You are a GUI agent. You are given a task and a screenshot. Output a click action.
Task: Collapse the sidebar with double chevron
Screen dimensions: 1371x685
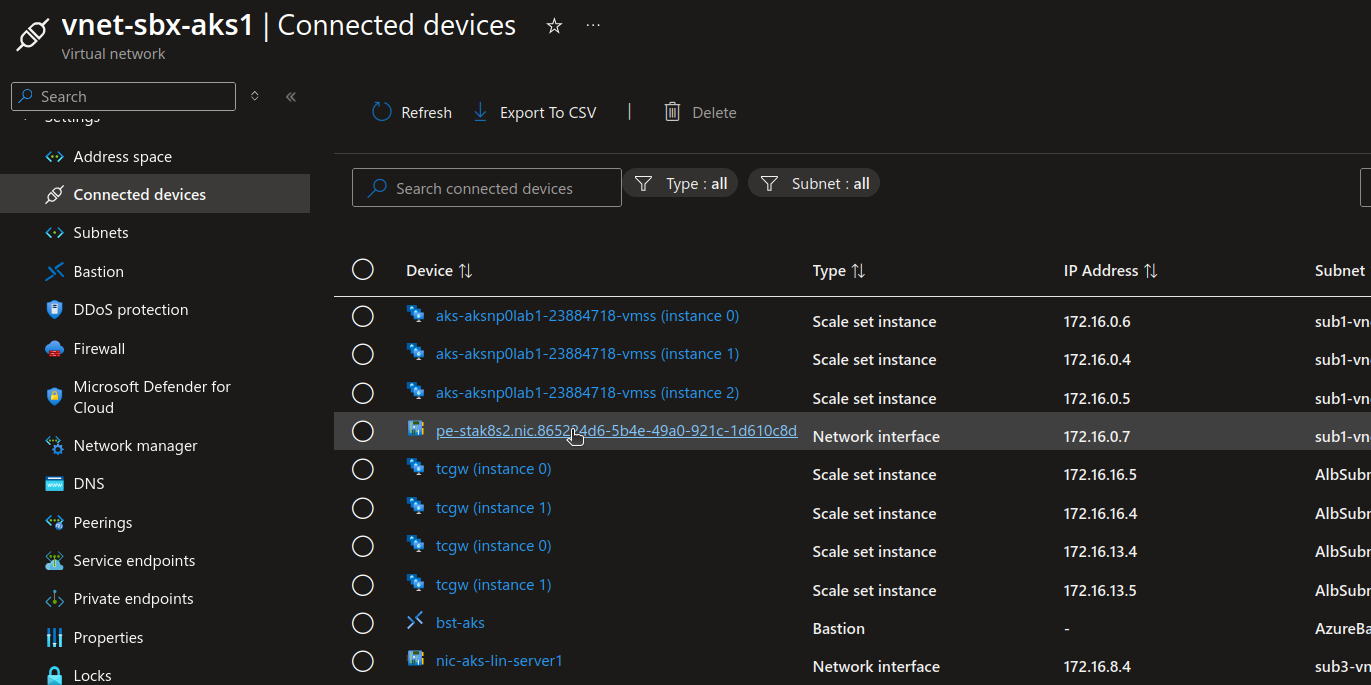(291, 96)
